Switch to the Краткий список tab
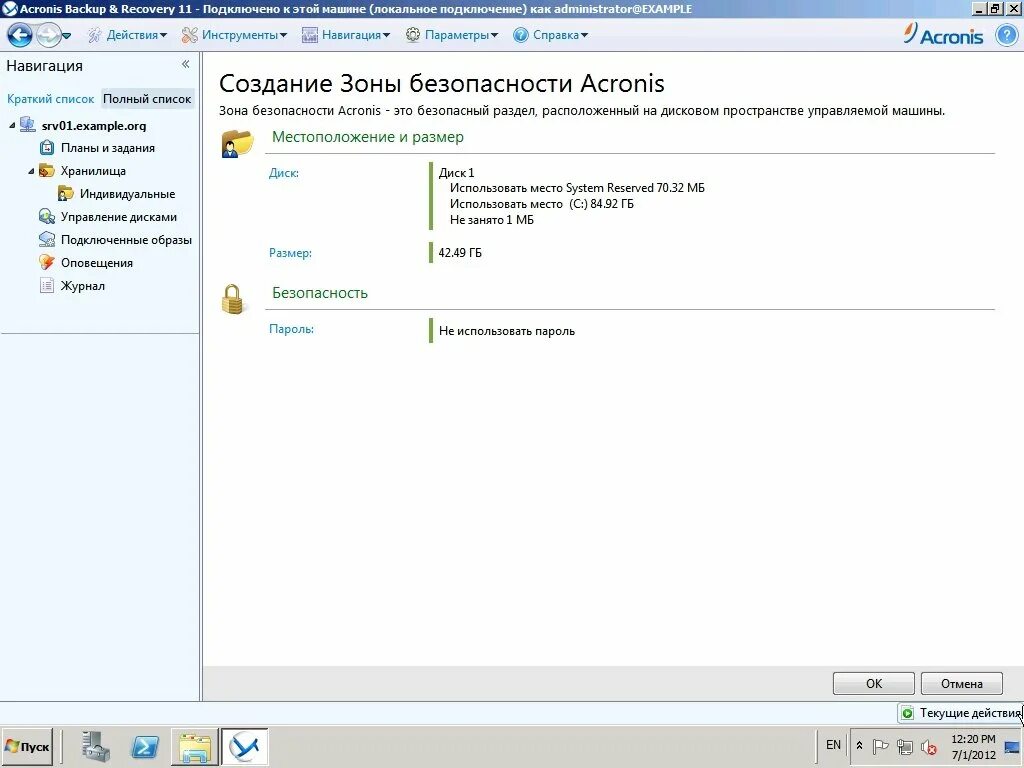This screenshot has width=1024, height=768. point(50,99)
